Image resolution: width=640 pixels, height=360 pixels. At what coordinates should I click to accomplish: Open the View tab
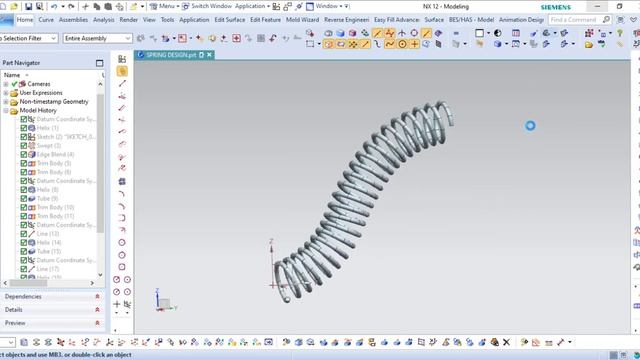pos(149,20)
